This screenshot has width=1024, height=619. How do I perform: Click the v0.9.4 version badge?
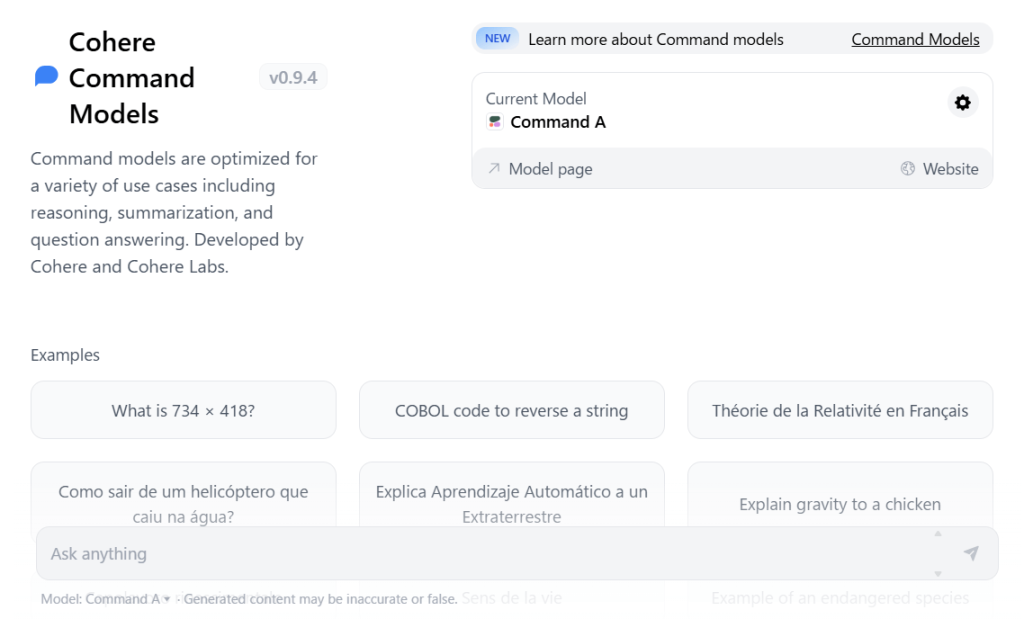[x=293, y=77]
